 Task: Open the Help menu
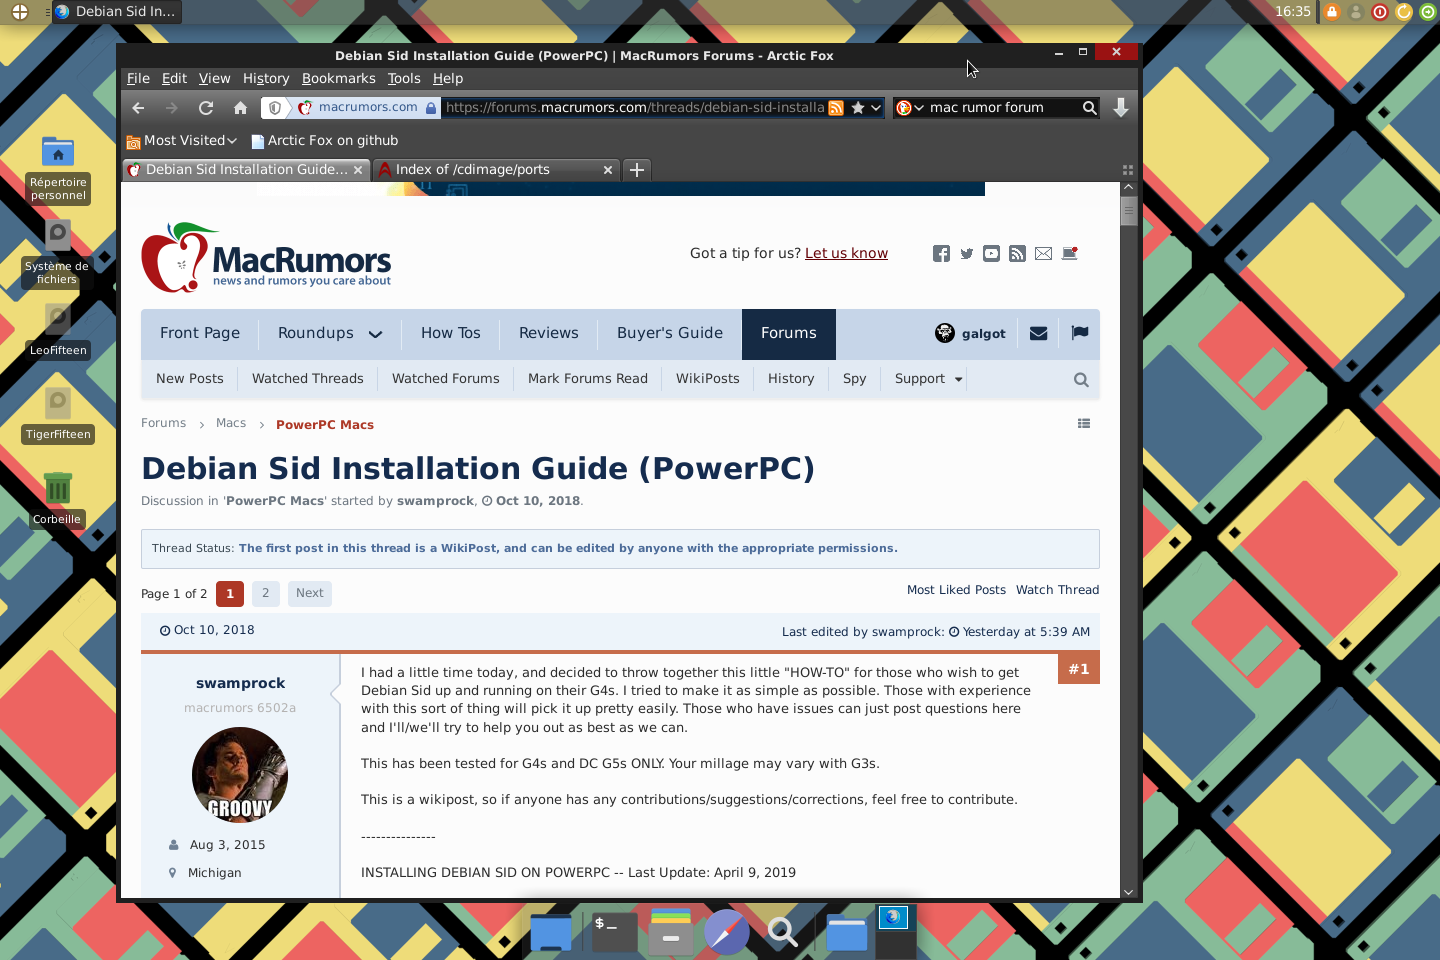tap(448, 79)
